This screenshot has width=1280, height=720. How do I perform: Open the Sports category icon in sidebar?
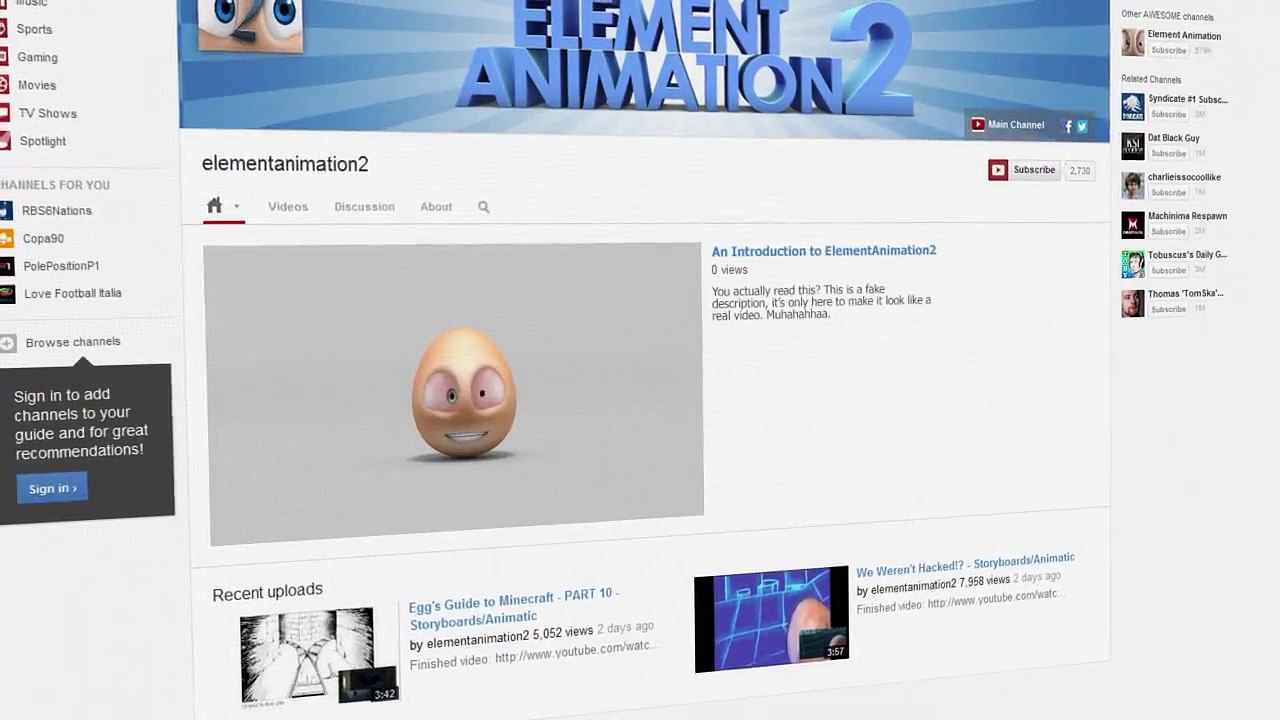(x=4, y=29)
